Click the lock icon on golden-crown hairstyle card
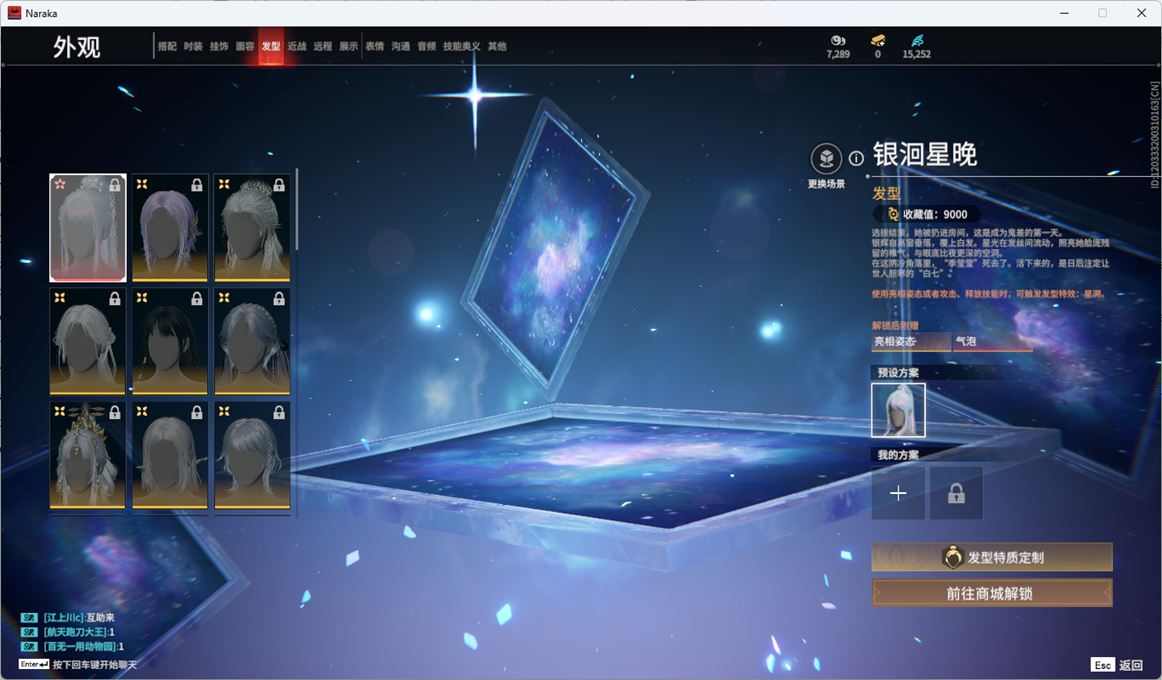Screen dimensions: 1162x680 (x=115, y=412)
